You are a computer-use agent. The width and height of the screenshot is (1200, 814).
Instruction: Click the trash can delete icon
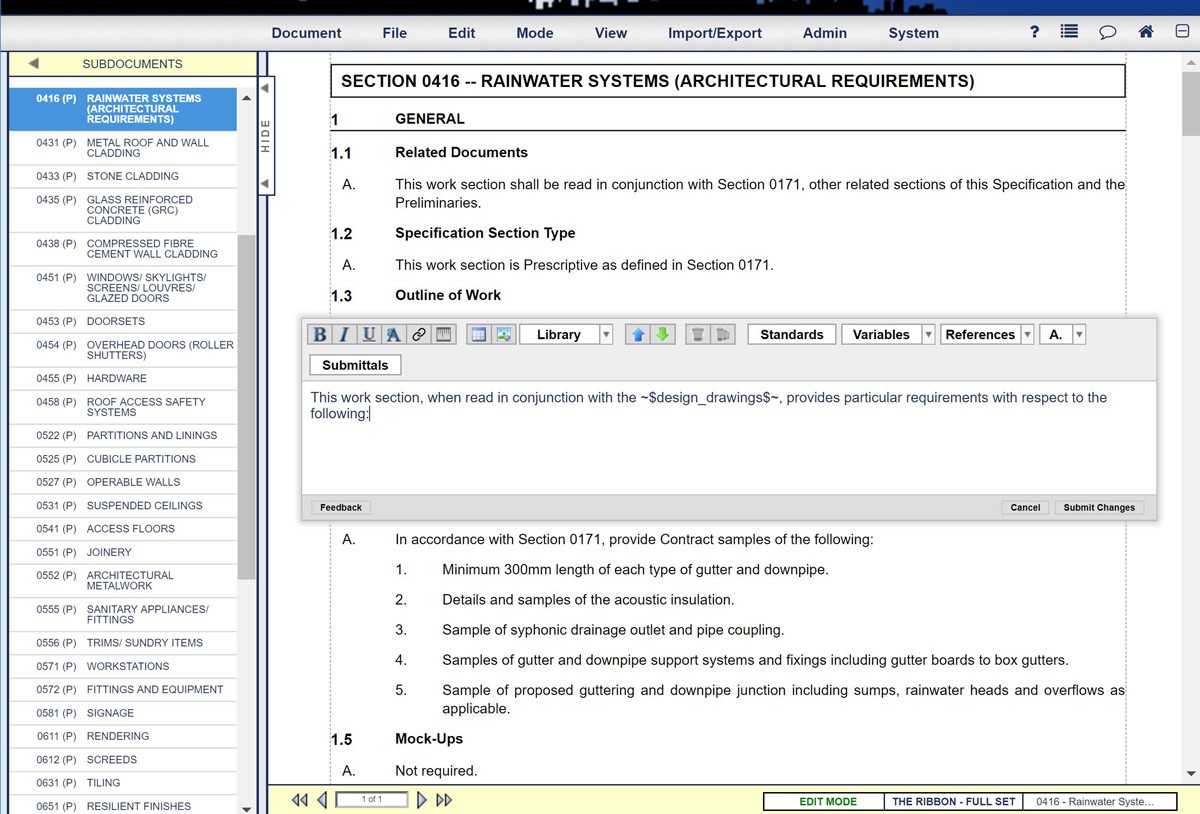[x=698, y=335]
